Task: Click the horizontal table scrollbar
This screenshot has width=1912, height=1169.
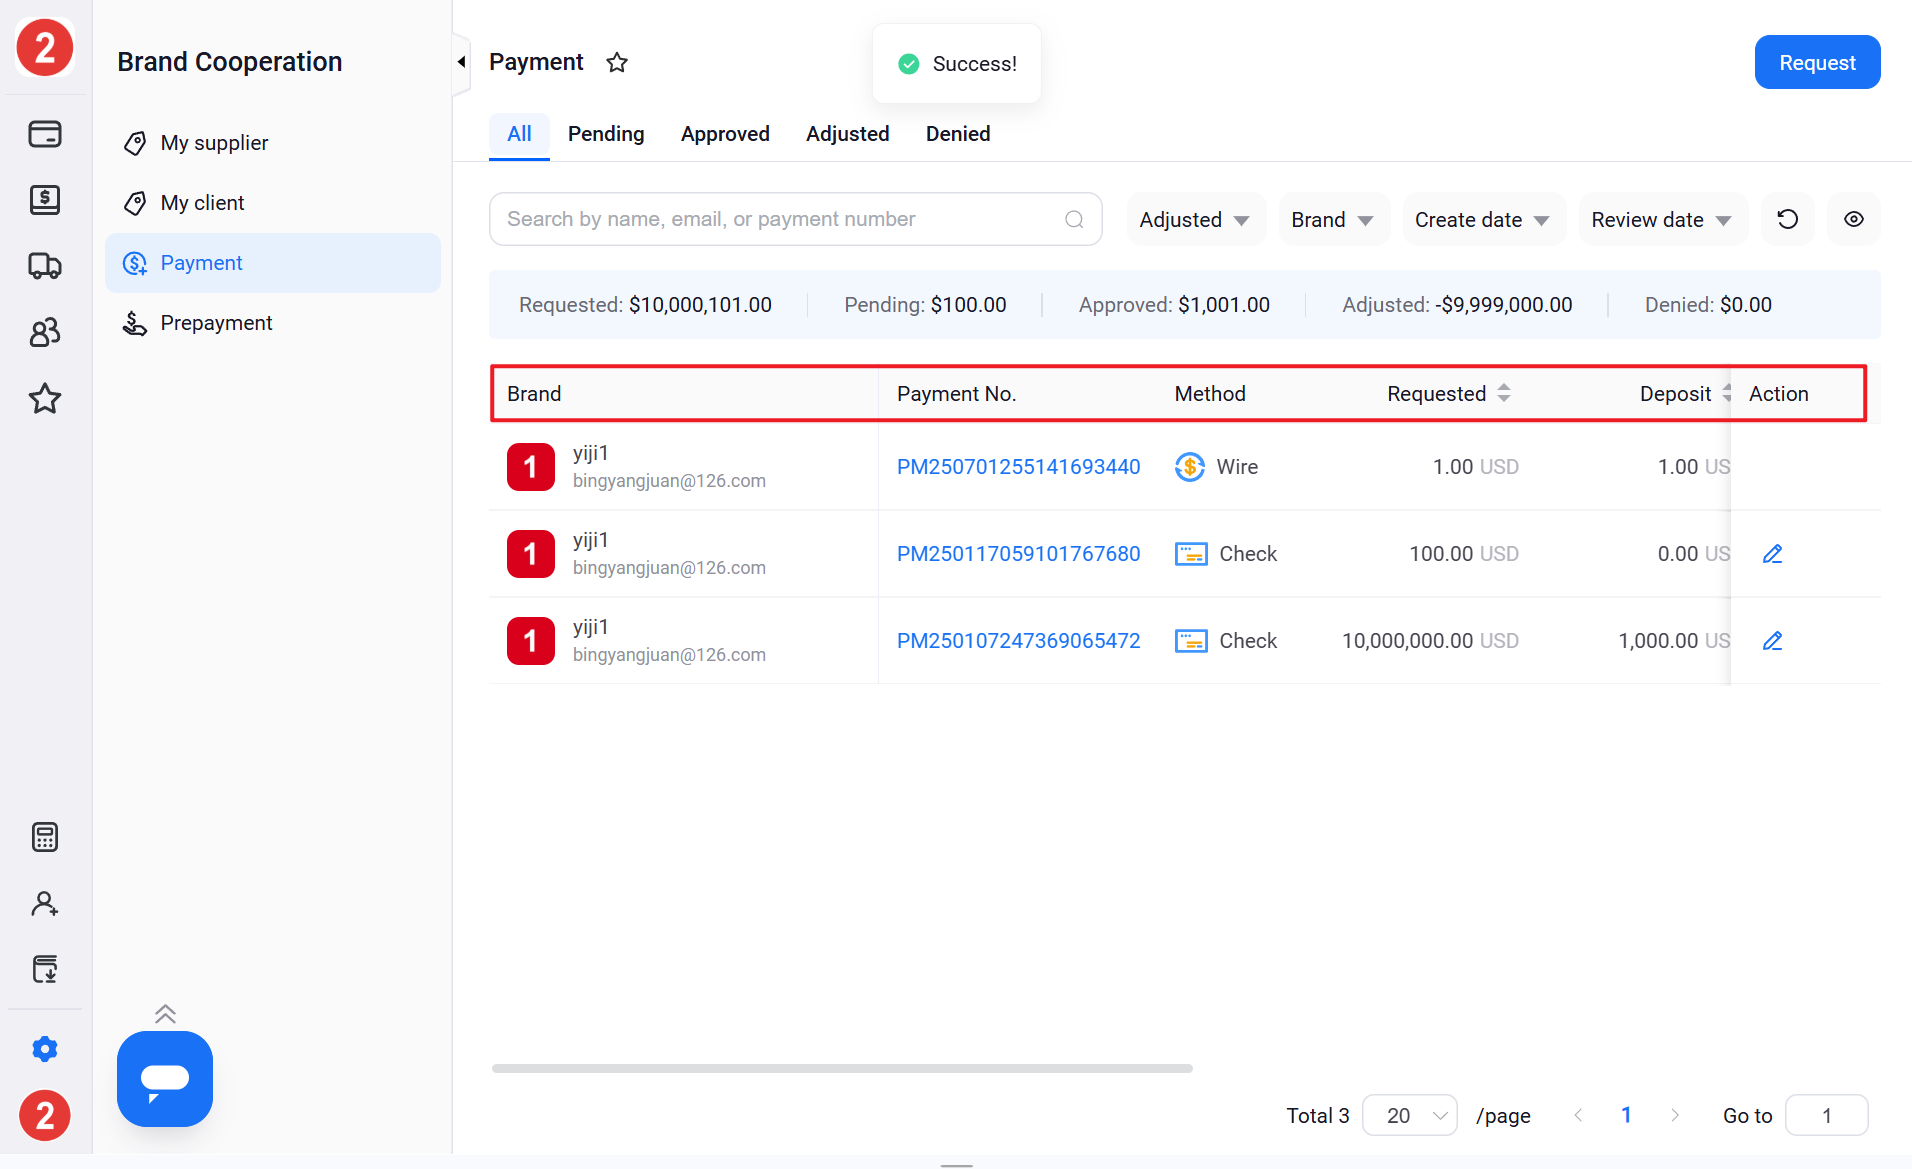Action: click(x=842, y=1068)
